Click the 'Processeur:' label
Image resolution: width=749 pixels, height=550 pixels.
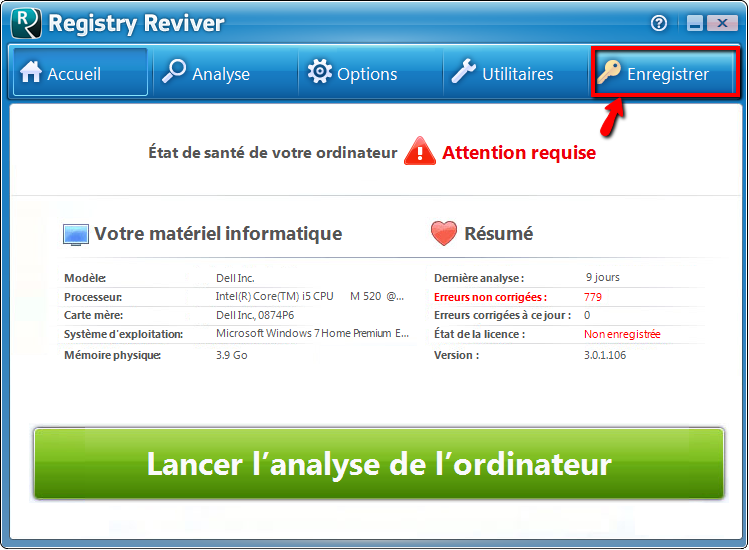click(x=93, y=297)
